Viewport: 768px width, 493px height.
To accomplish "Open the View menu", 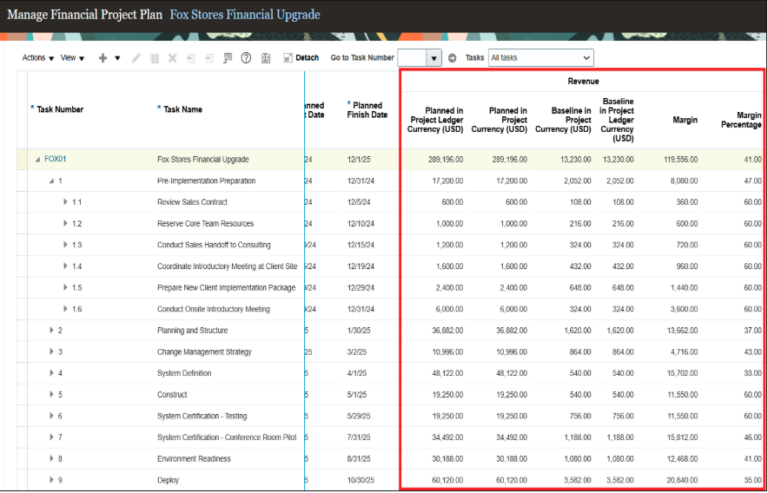I will 72,58.
